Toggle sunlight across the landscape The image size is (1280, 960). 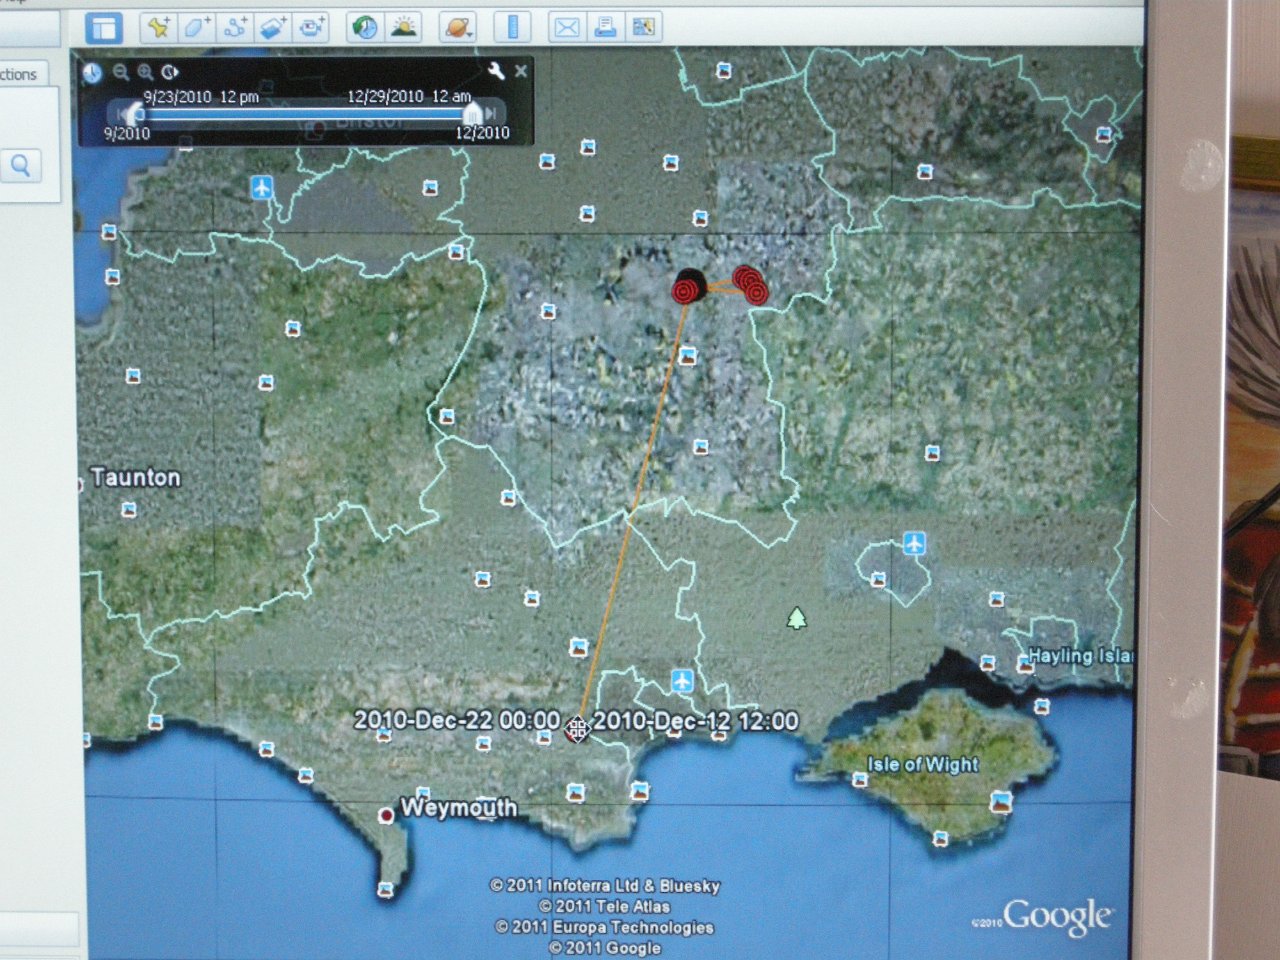(x=404, y=28)
